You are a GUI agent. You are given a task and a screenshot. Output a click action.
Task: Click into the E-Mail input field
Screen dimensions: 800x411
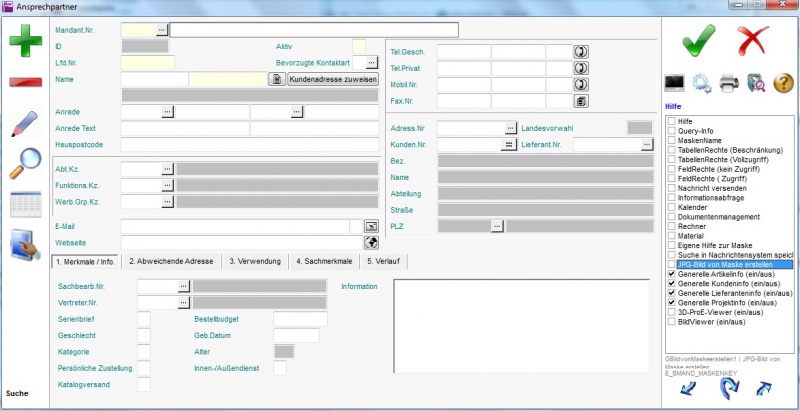(240, 227)
